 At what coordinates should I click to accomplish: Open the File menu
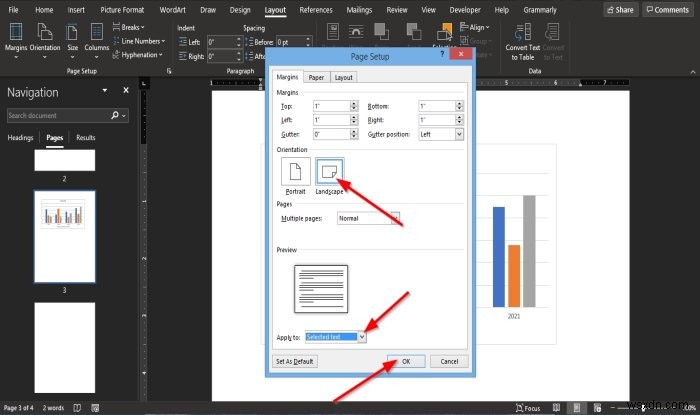pyautogui.click(x=13, y=10)
